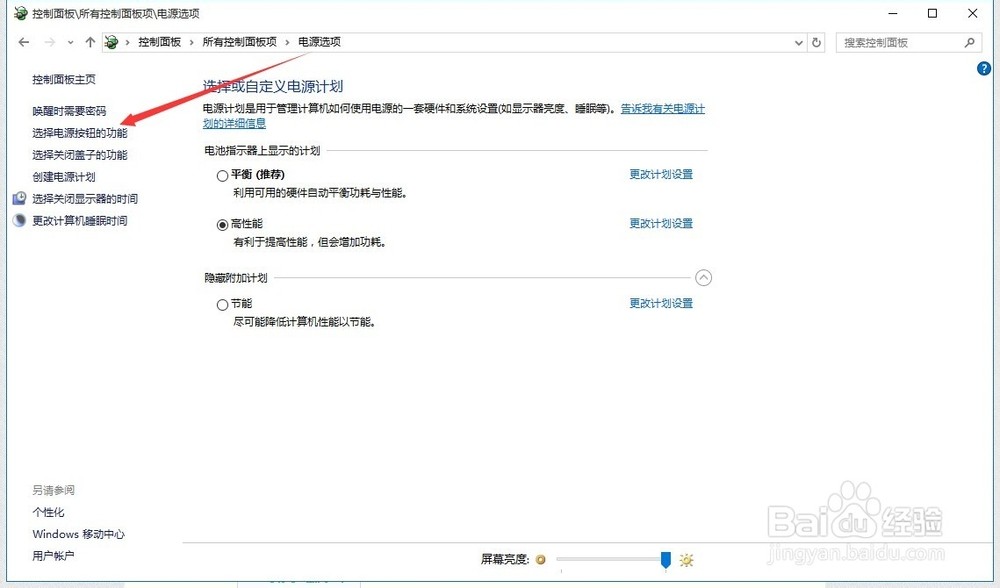
Task: Open 选择电源按钮的功能 settings
Action: [78, 133]
